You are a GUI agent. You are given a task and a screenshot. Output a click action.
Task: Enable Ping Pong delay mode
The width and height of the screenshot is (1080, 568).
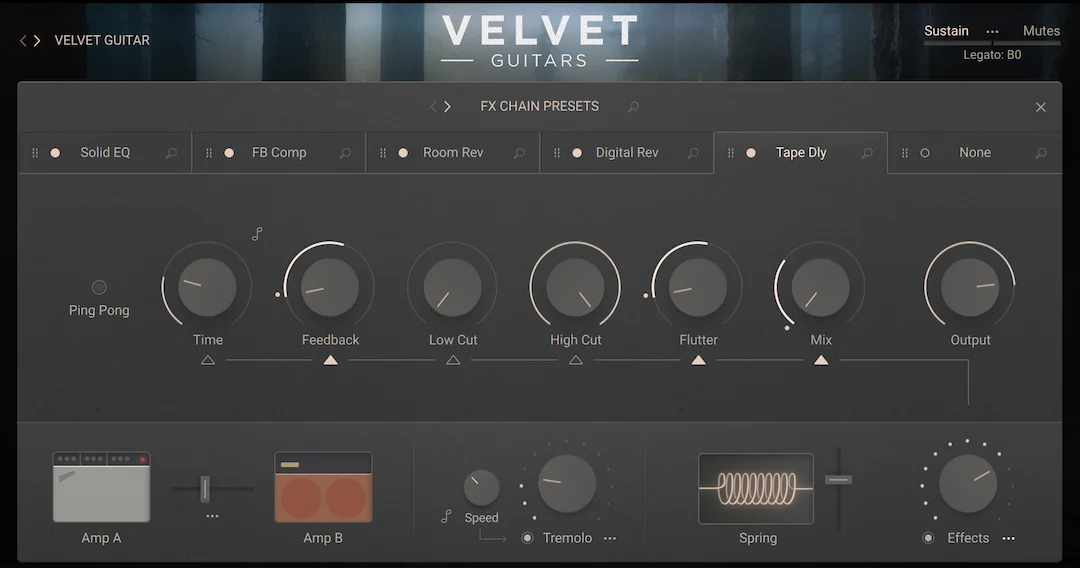[x=99, y=287]
